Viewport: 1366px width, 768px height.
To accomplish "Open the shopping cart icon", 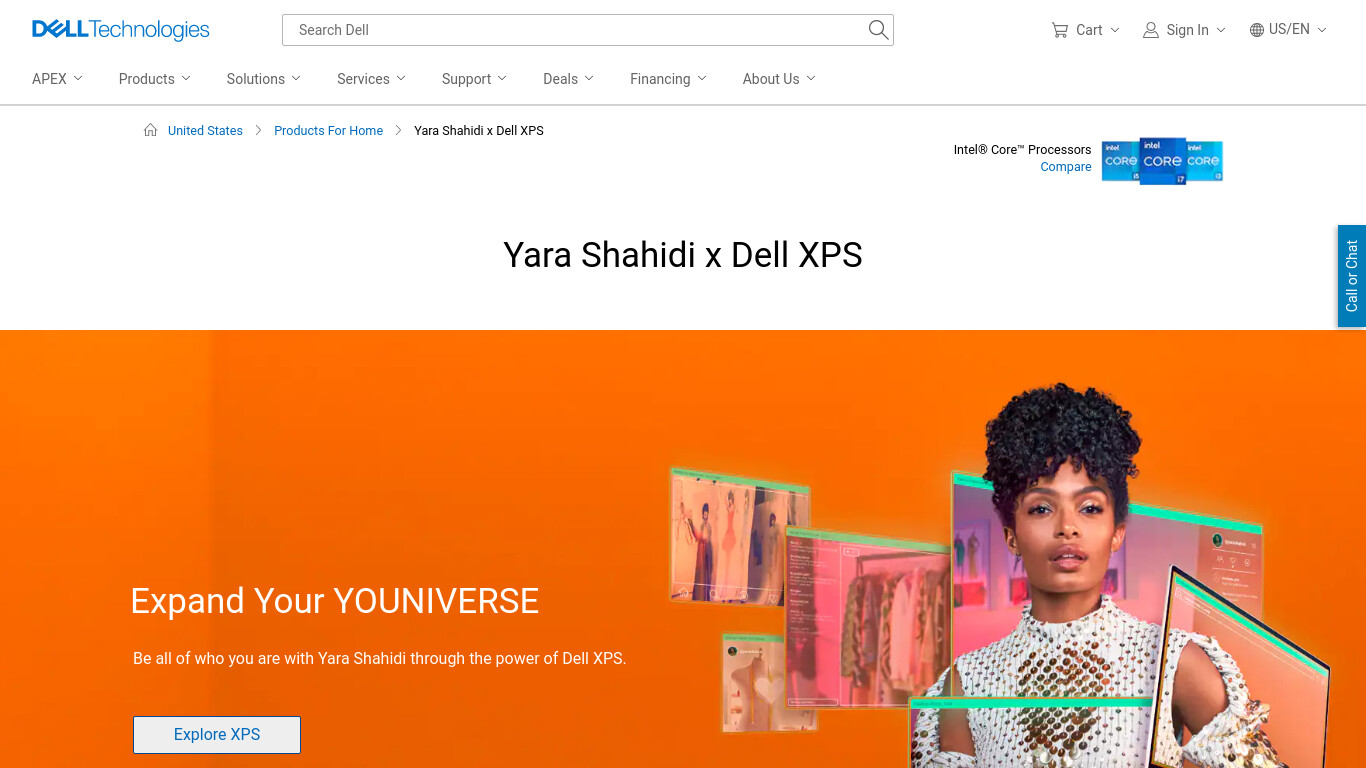I will (1060, 30).
